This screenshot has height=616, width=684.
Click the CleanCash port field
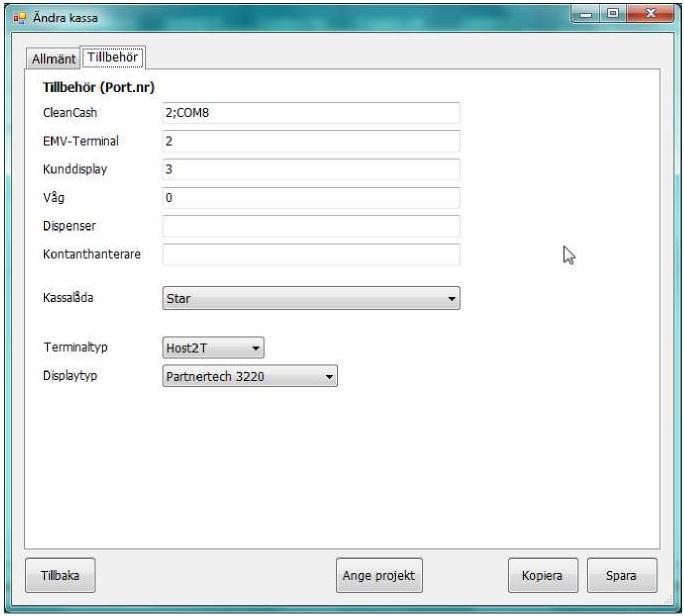click(311, 113)
